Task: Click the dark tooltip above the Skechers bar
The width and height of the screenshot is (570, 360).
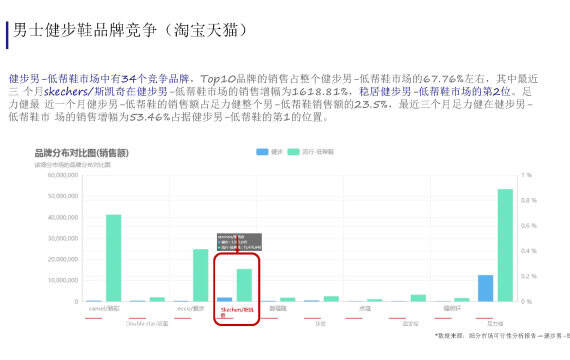Action: pyautogui.click(x=239, y=242)
